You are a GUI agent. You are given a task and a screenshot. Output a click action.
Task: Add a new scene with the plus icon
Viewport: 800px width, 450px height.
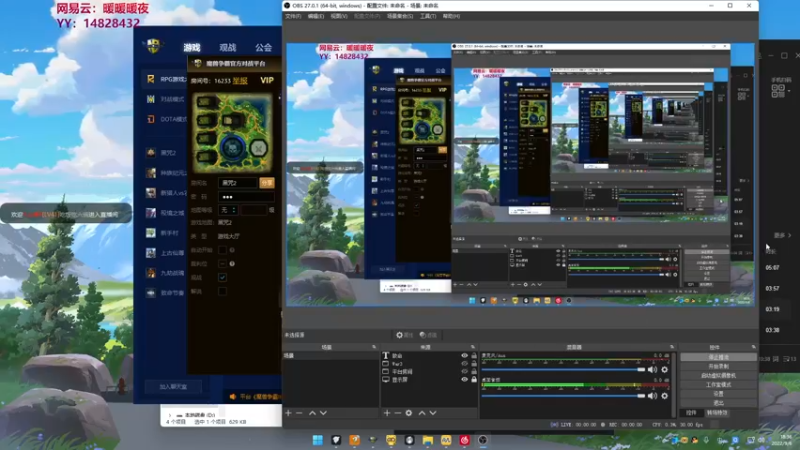289,413
